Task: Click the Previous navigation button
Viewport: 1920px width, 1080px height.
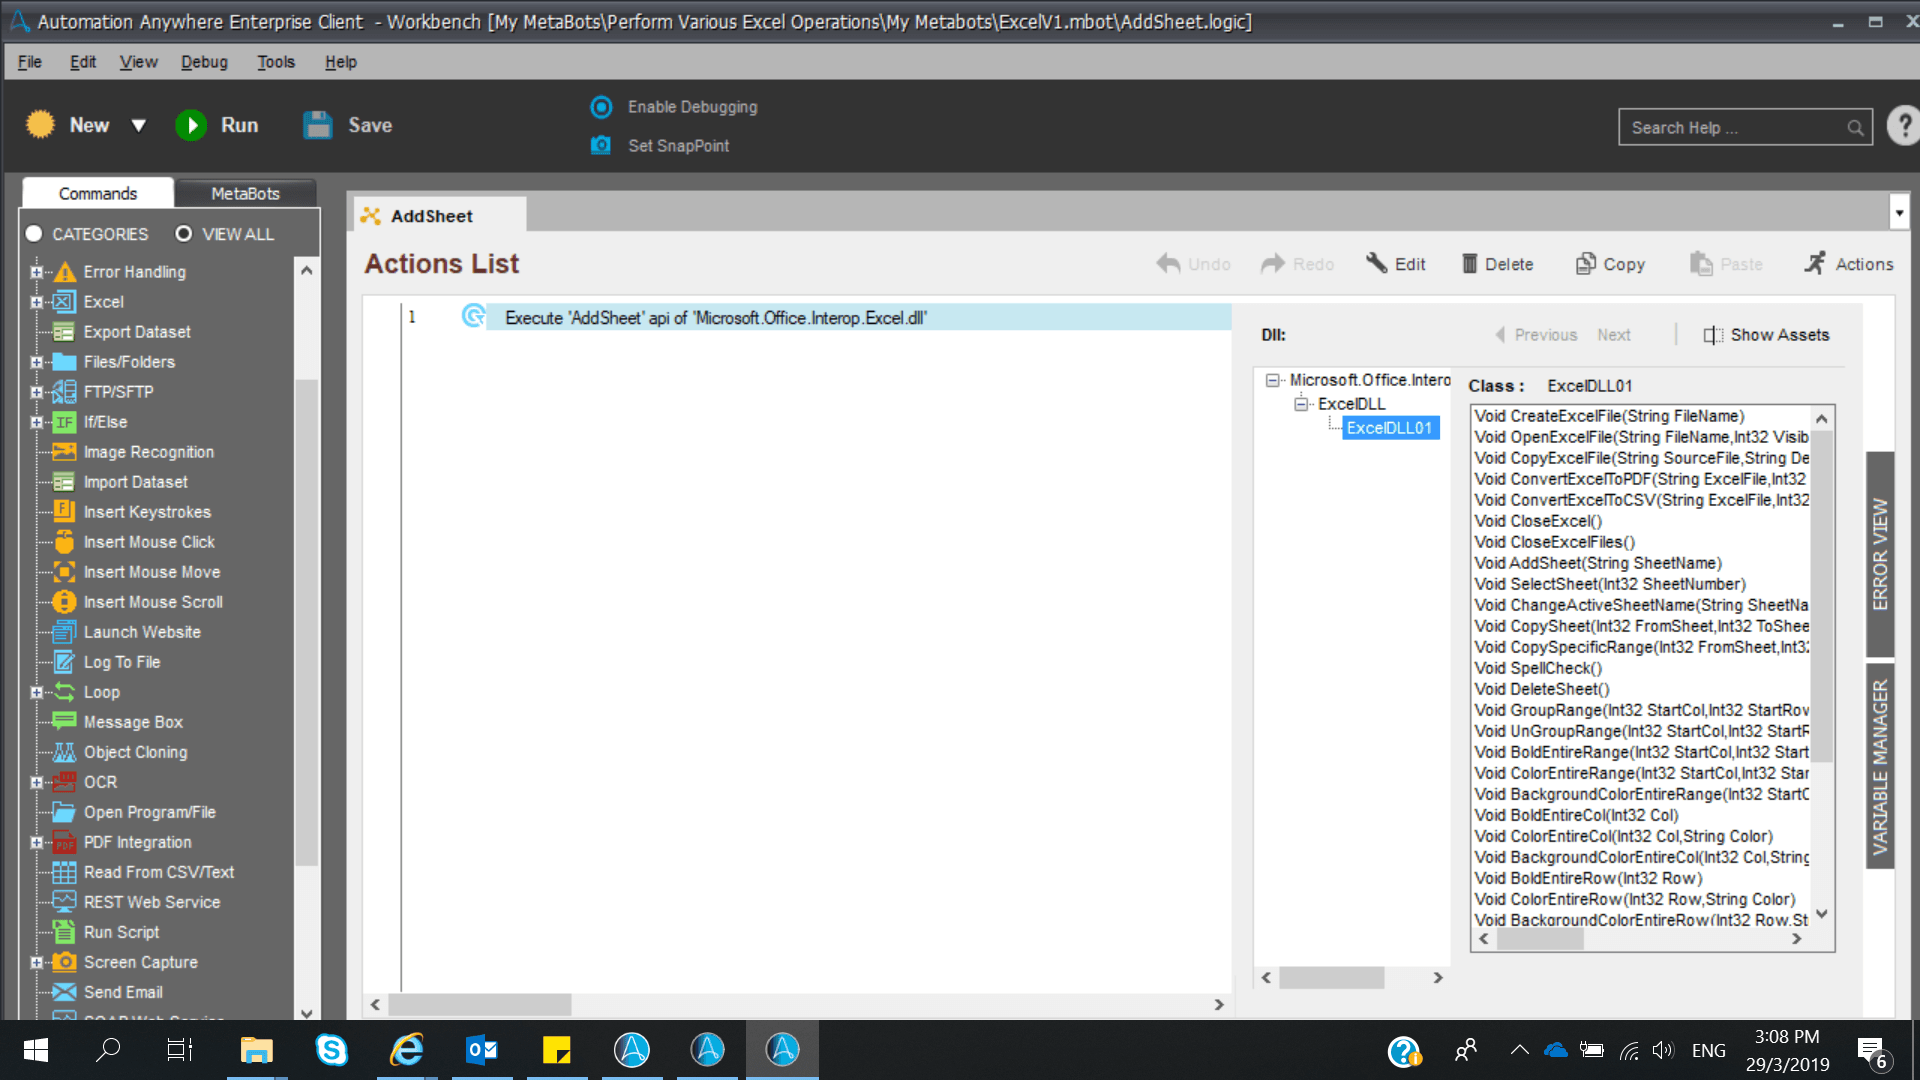Action: [x=1536, y=335]
